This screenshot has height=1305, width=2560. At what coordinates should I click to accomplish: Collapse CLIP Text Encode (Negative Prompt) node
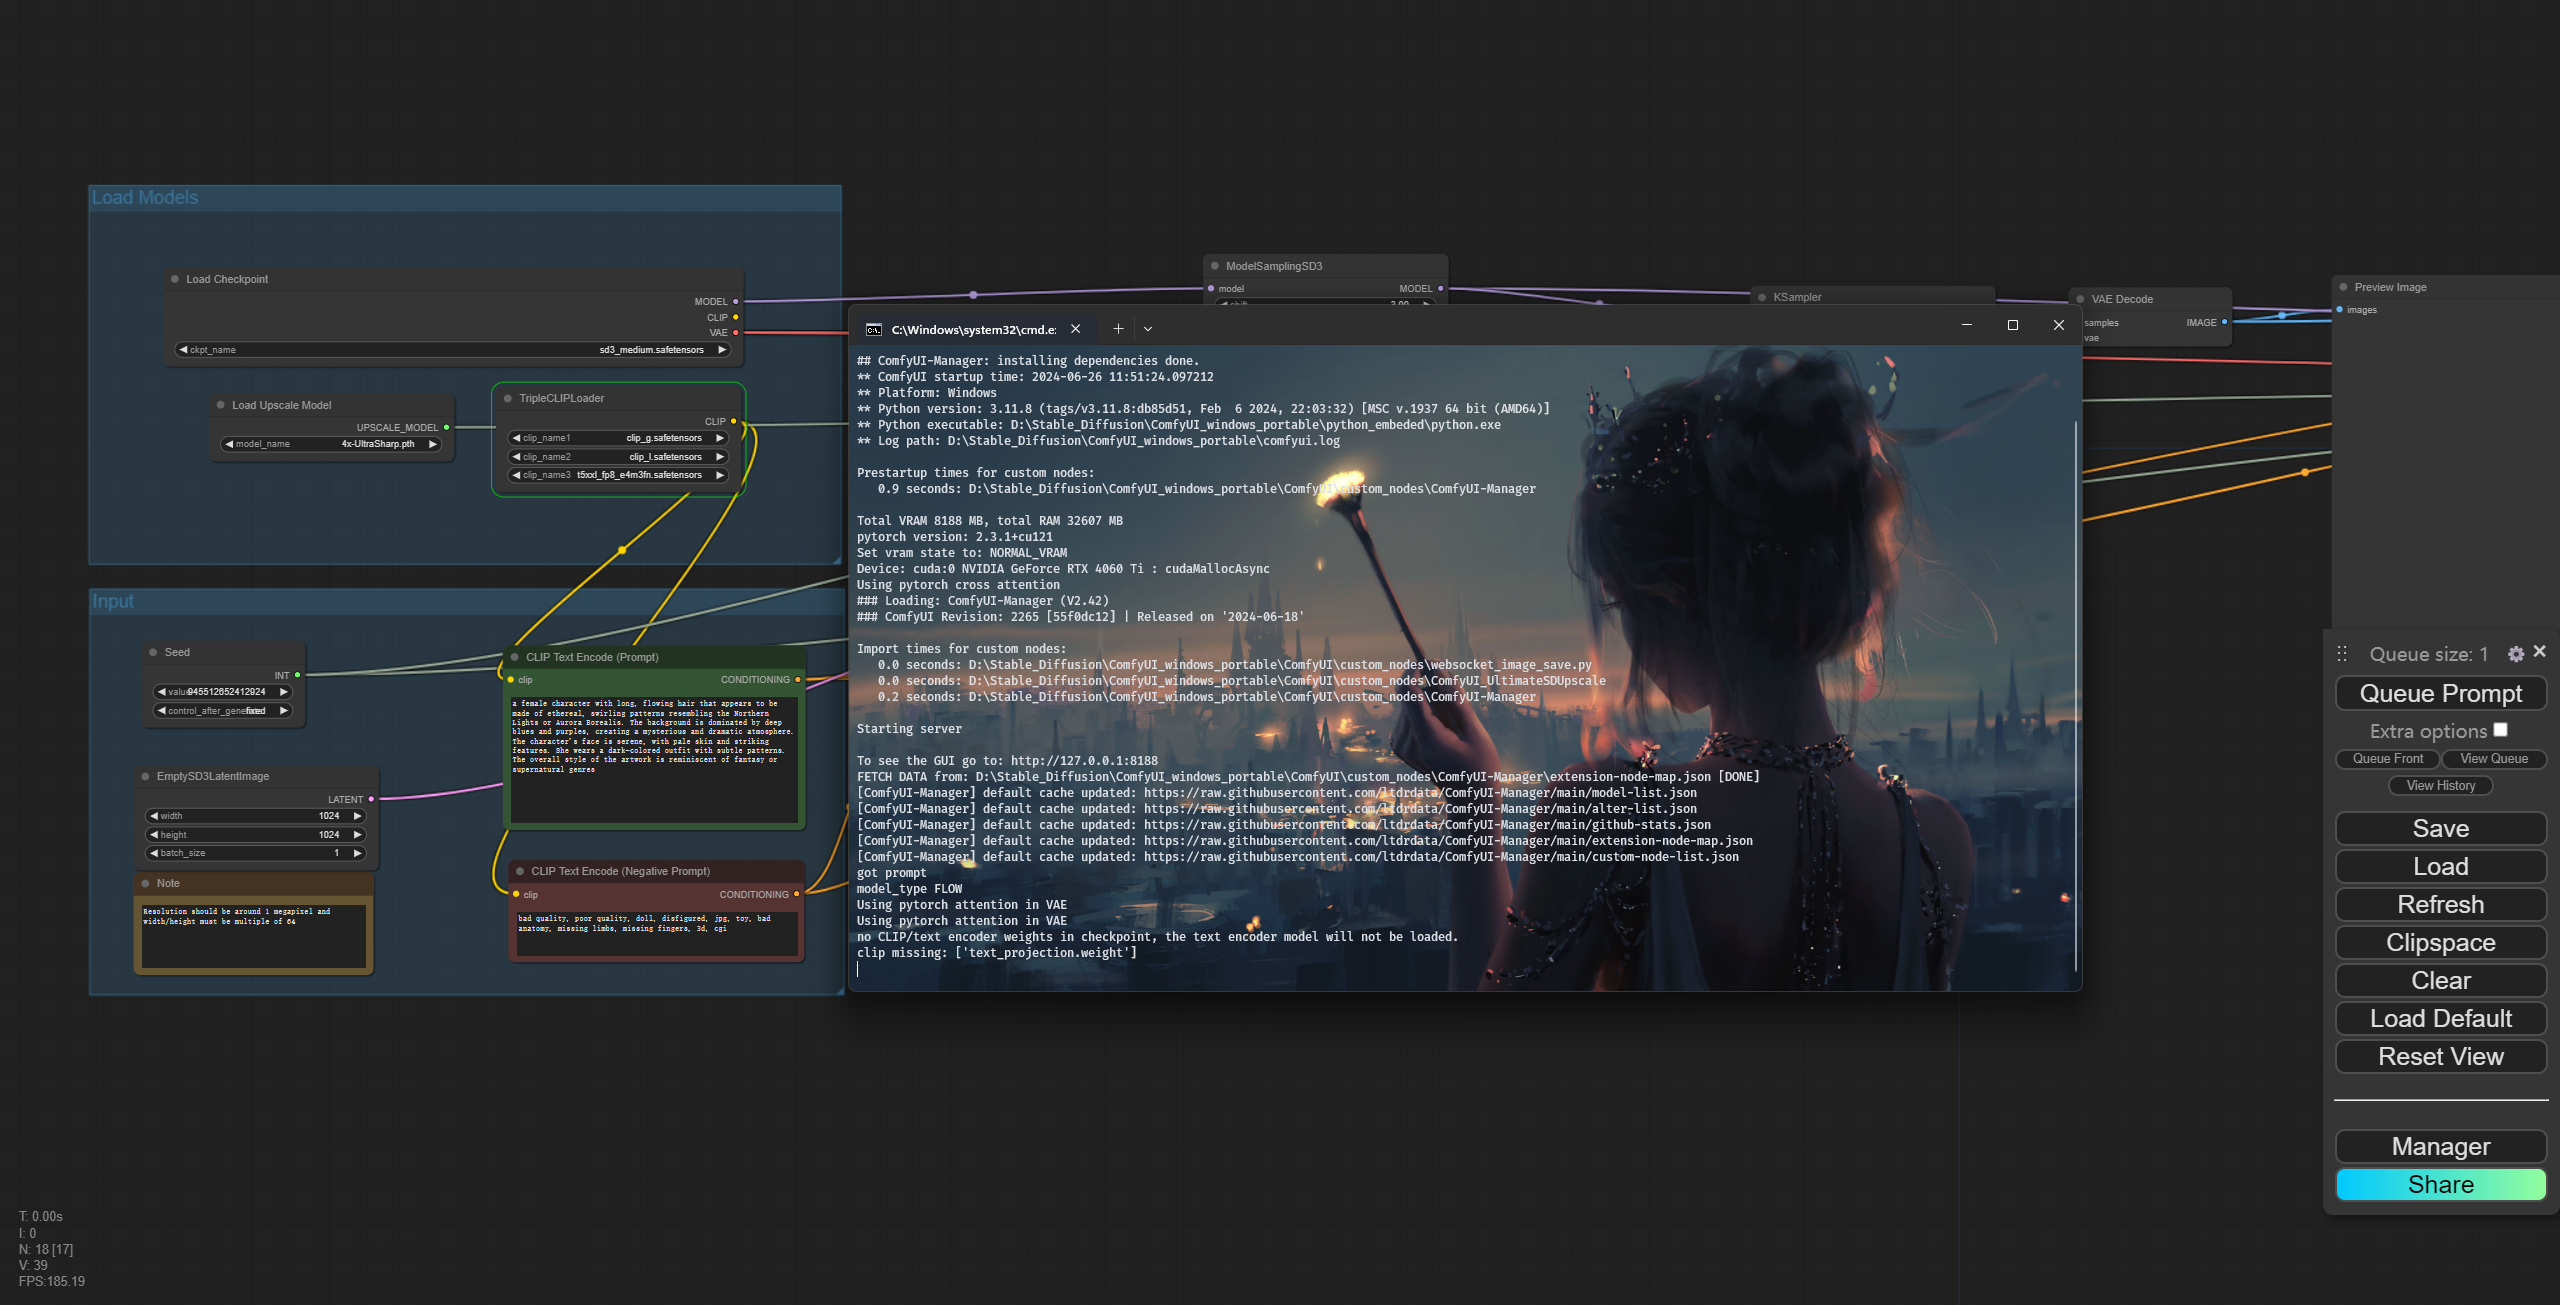click(x=520, y=871)
